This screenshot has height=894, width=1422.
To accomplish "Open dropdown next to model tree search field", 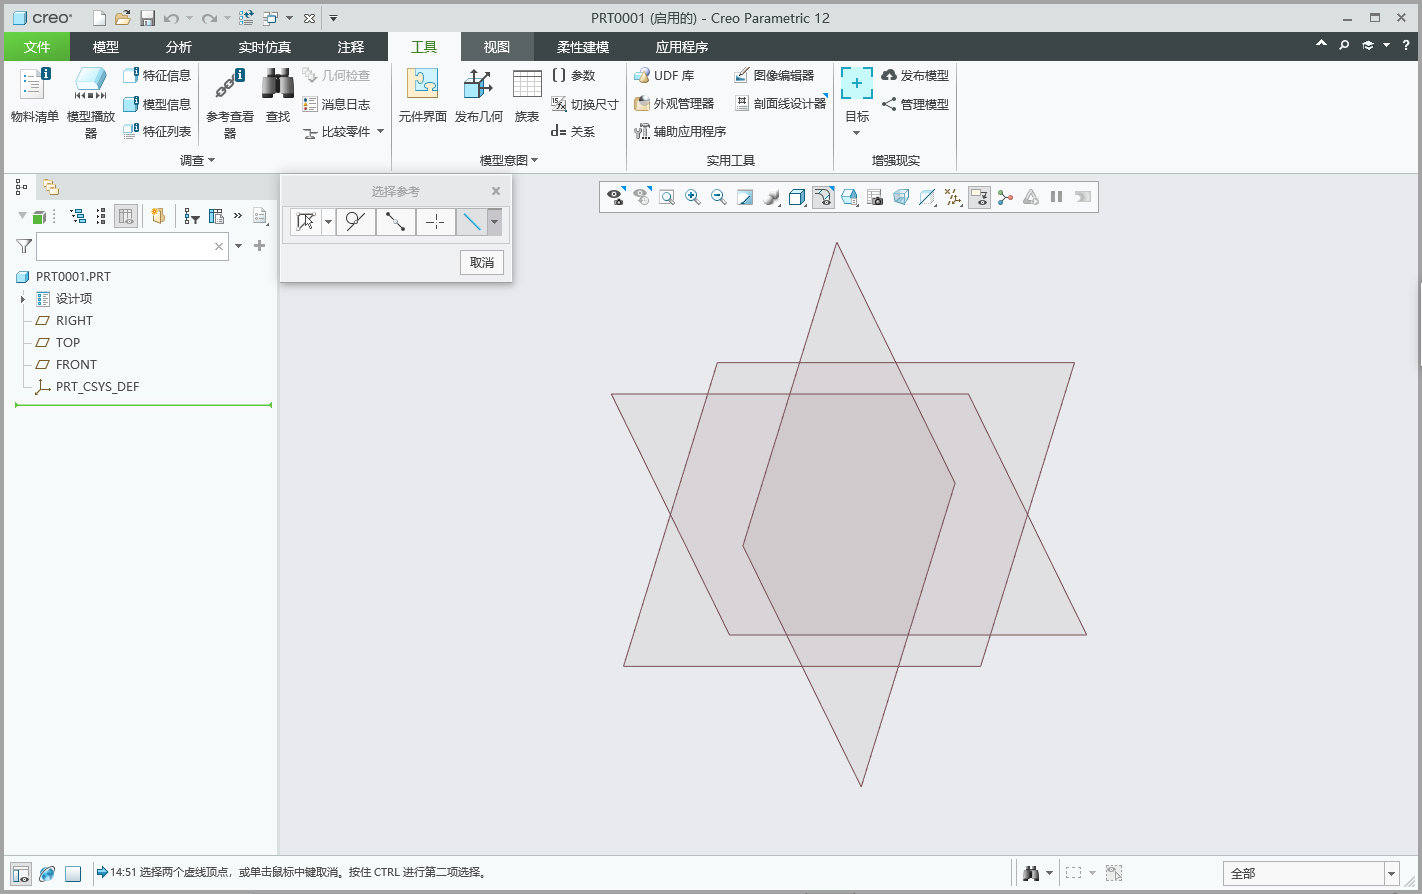I will 238,246.
